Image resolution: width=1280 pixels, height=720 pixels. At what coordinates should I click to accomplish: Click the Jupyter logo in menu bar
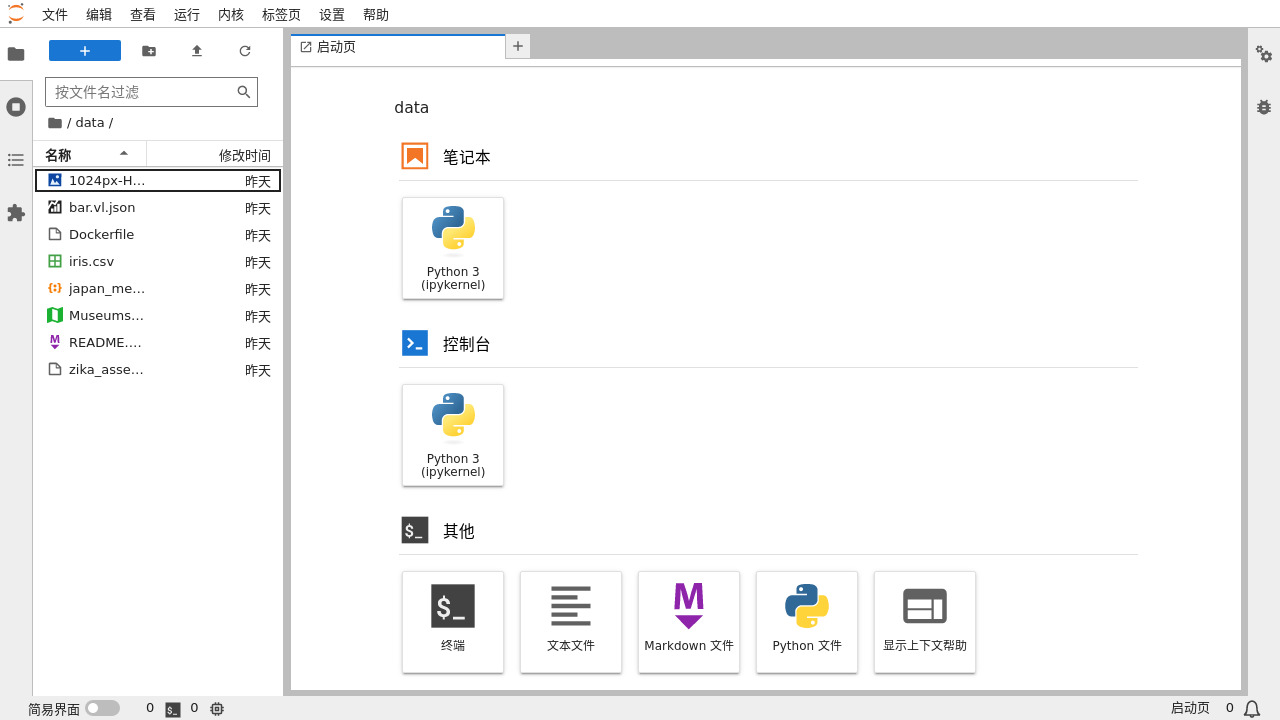pos(16,14)
